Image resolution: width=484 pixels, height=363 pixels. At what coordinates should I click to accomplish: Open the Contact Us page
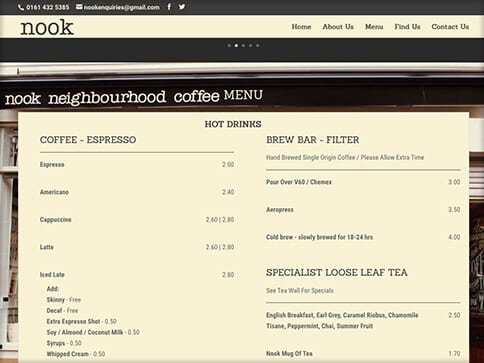(x=450, y=27)
